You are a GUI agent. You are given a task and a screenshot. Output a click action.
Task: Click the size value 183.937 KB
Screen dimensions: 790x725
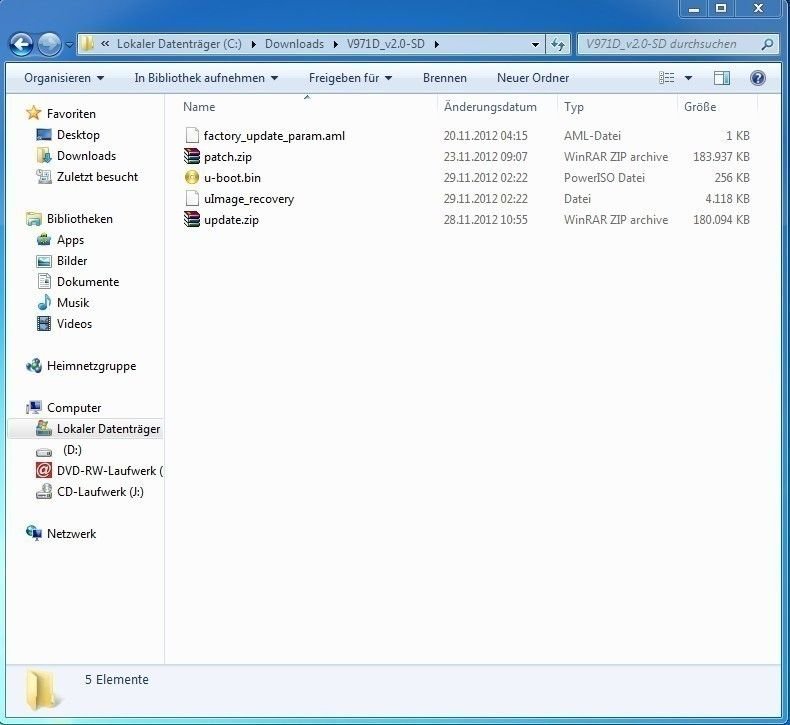click(x=721, y=157)
